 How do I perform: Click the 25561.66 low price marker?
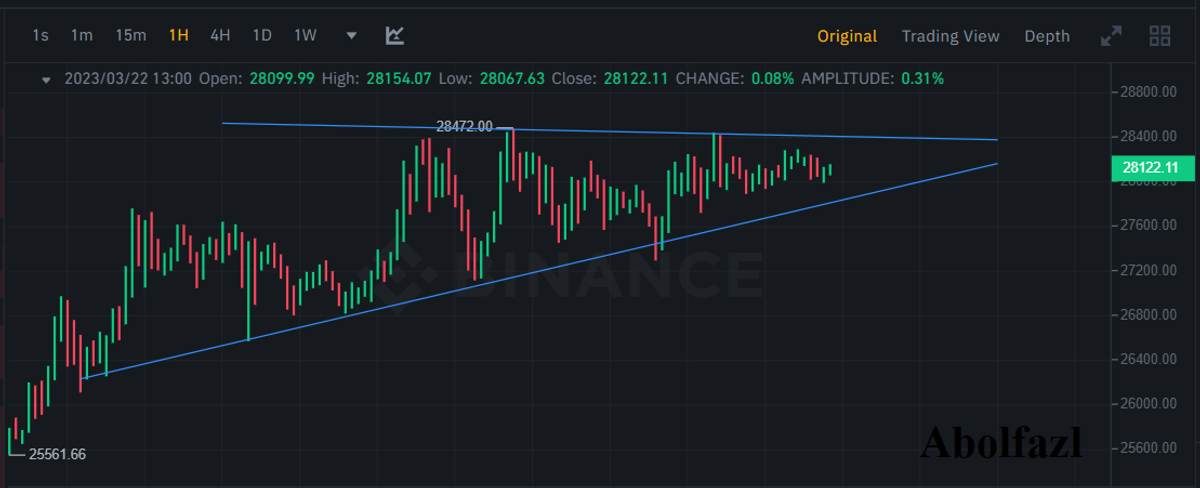(57, 454)
